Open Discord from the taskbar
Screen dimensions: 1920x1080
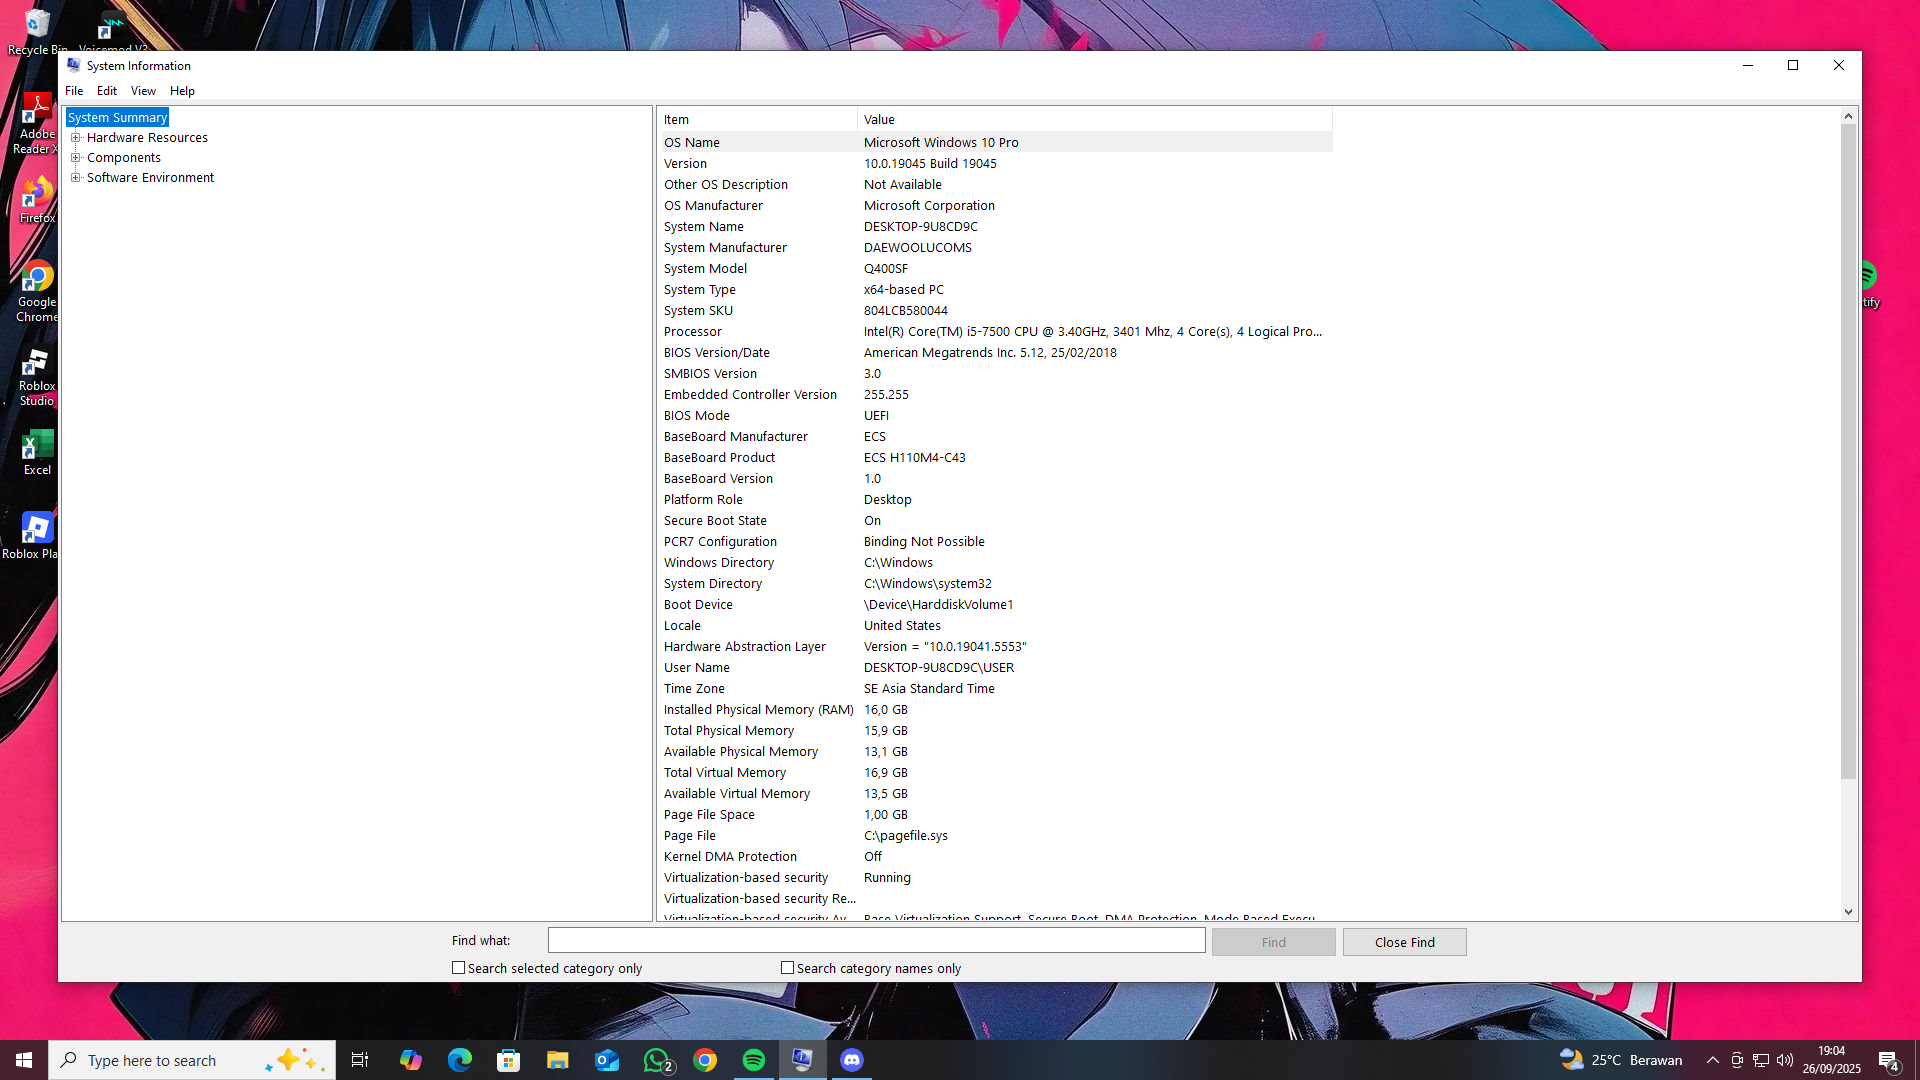[x=852, y=1060]
